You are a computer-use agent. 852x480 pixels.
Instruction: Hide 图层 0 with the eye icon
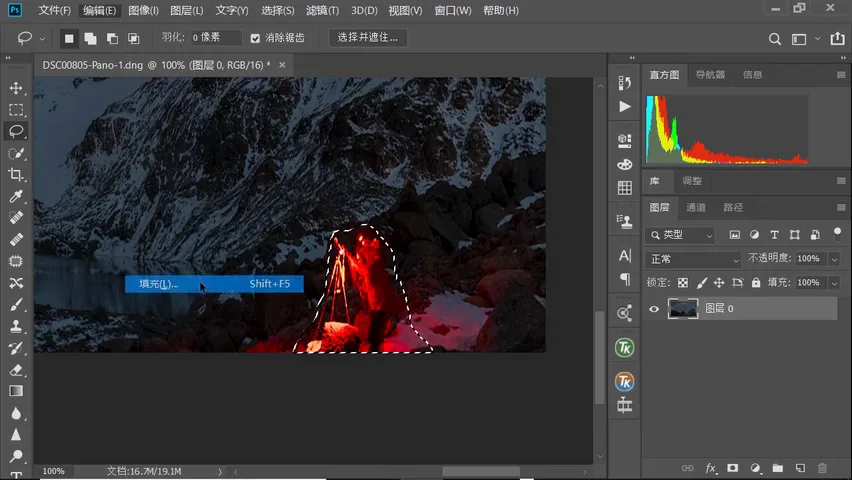coord(654,309)
